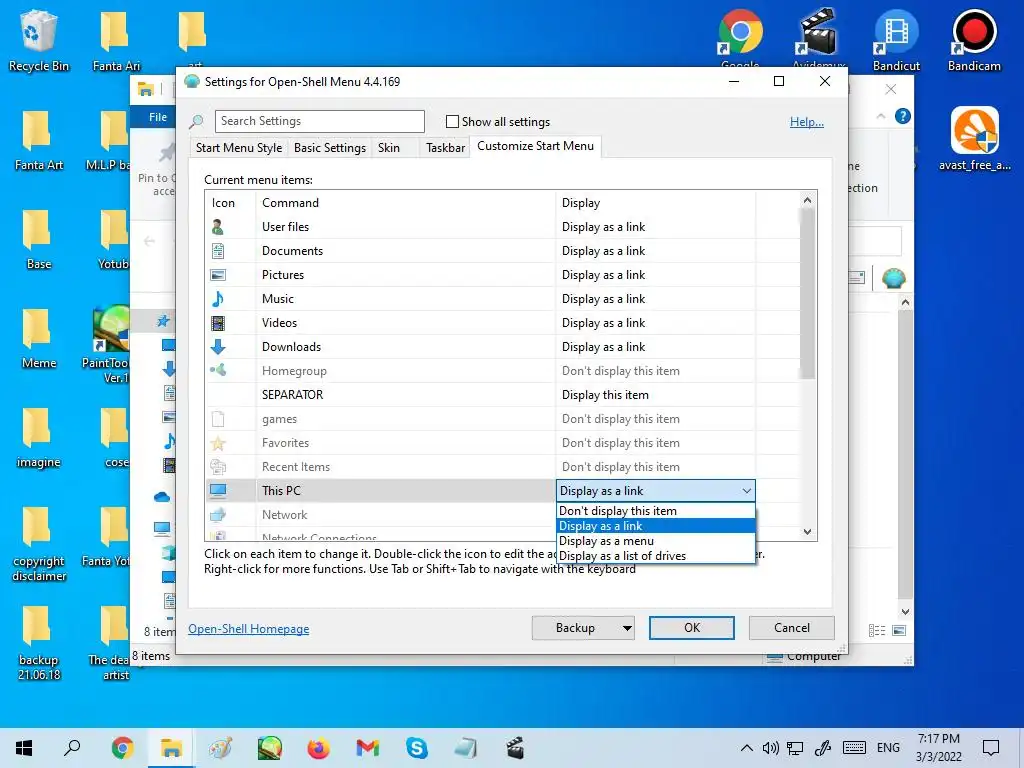Viewport: 1024px width, 768px height.
Task: Click the Homegroup row icon
Action: click(217, 370)
